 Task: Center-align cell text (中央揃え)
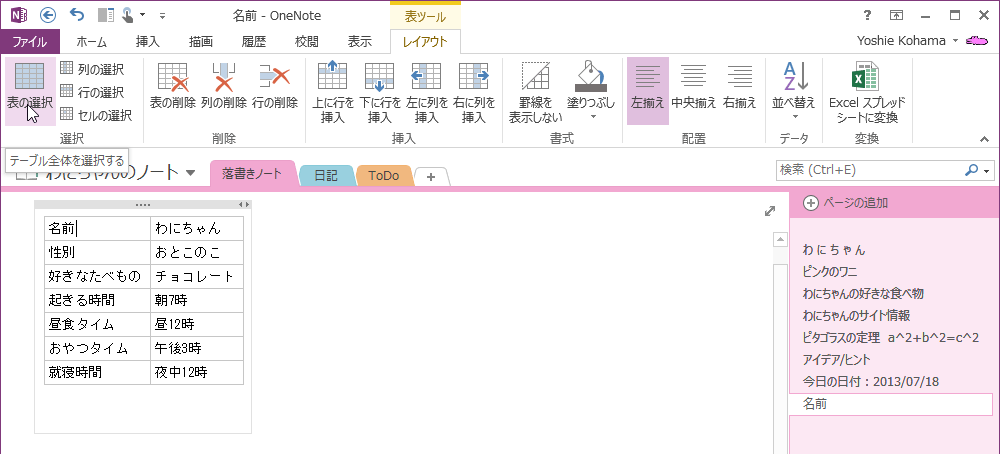(x=694, y=86)
